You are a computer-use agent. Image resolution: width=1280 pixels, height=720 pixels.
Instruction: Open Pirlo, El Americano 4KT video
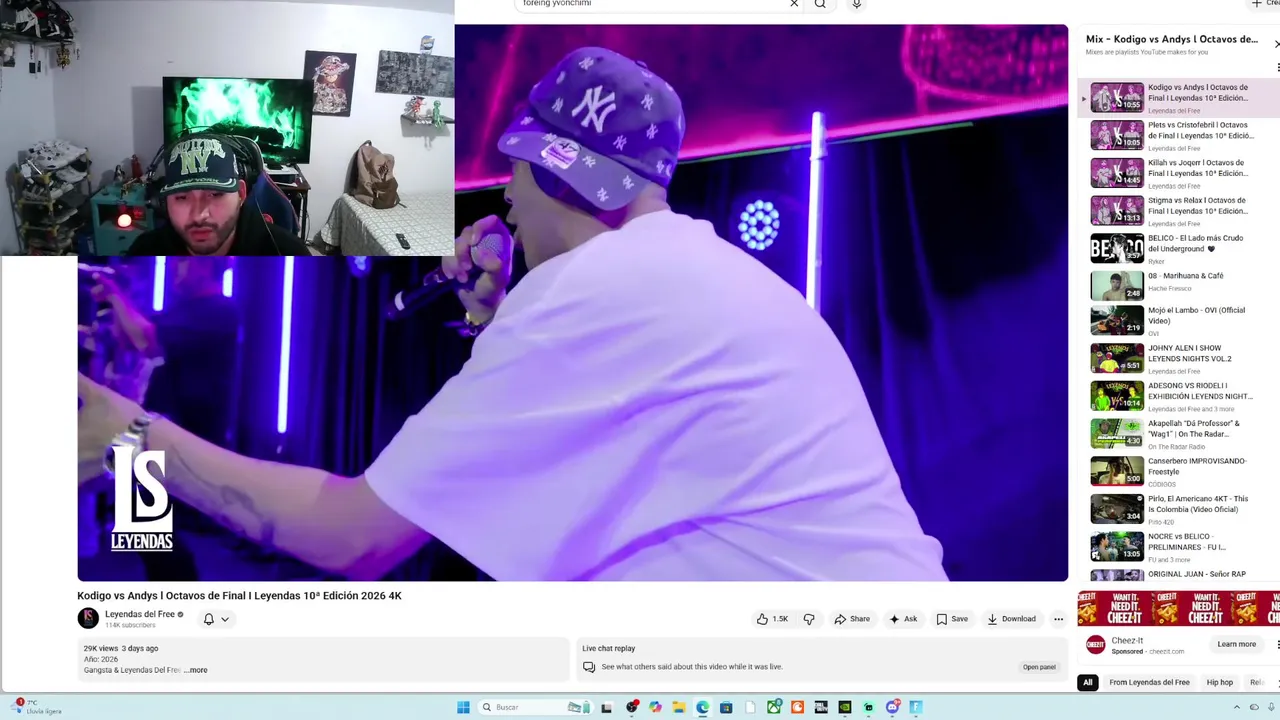point(1171,509)
